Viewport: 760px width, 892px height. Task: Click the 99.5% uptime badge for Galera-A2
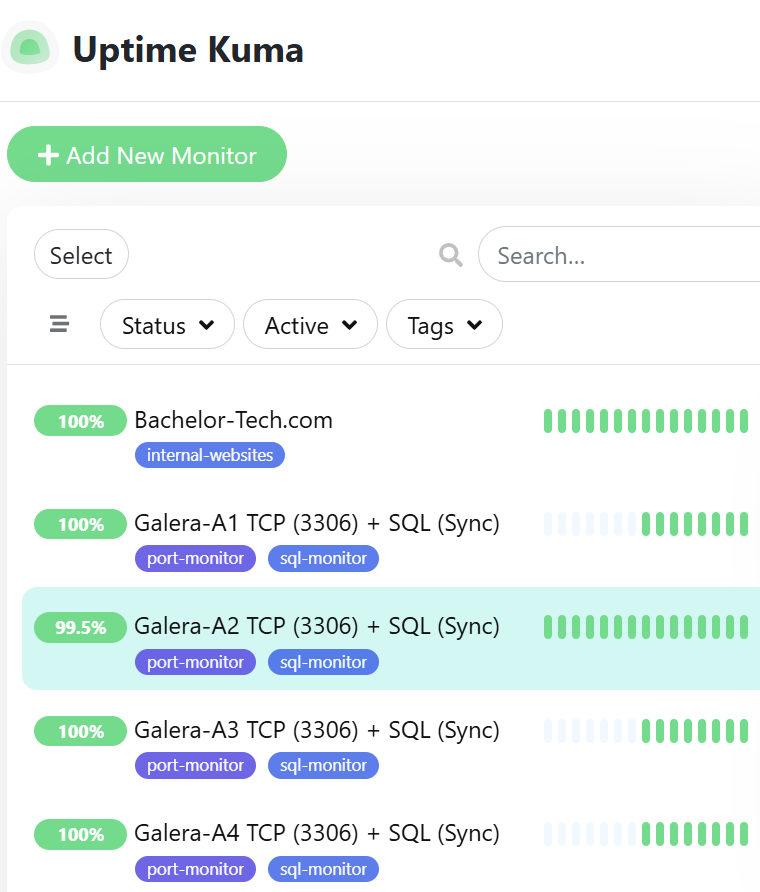pyautogui.click(x=80, y=627)
